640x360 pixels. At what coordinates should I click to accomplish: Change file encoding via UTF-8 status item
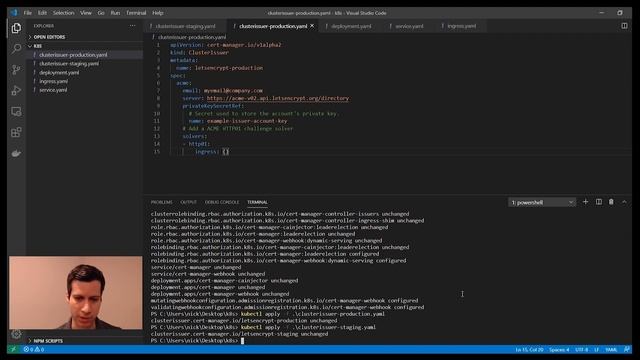point(581,350)
